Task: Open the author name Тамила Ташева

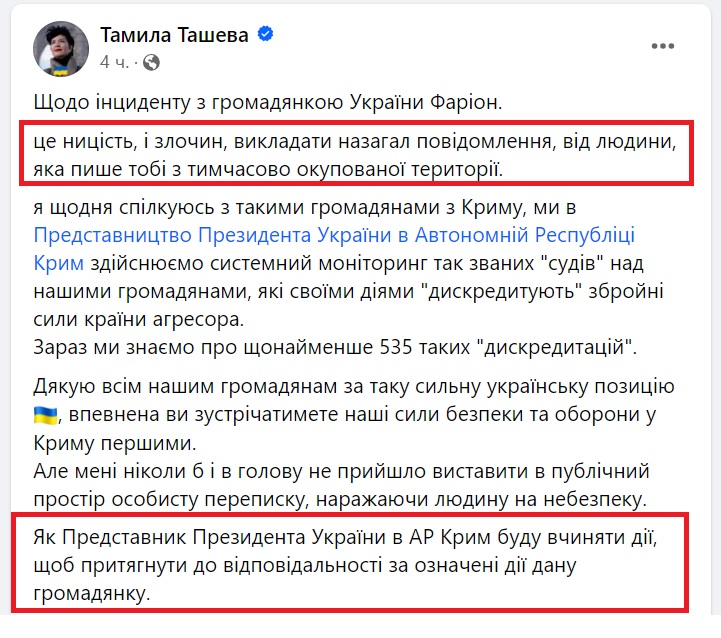Action: click(174, 34)
